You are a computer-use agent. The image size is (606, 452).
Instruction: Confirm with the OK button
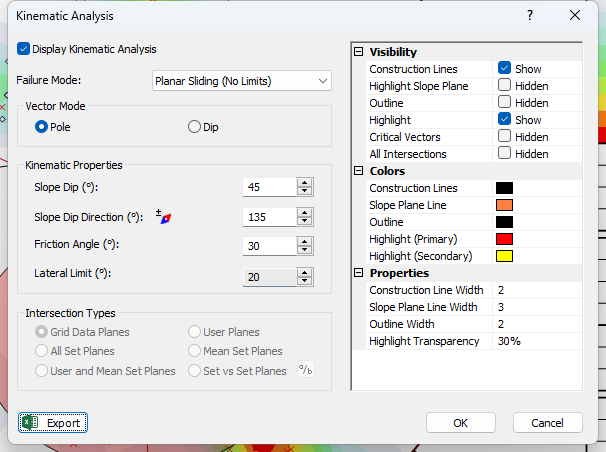(461, 423)
